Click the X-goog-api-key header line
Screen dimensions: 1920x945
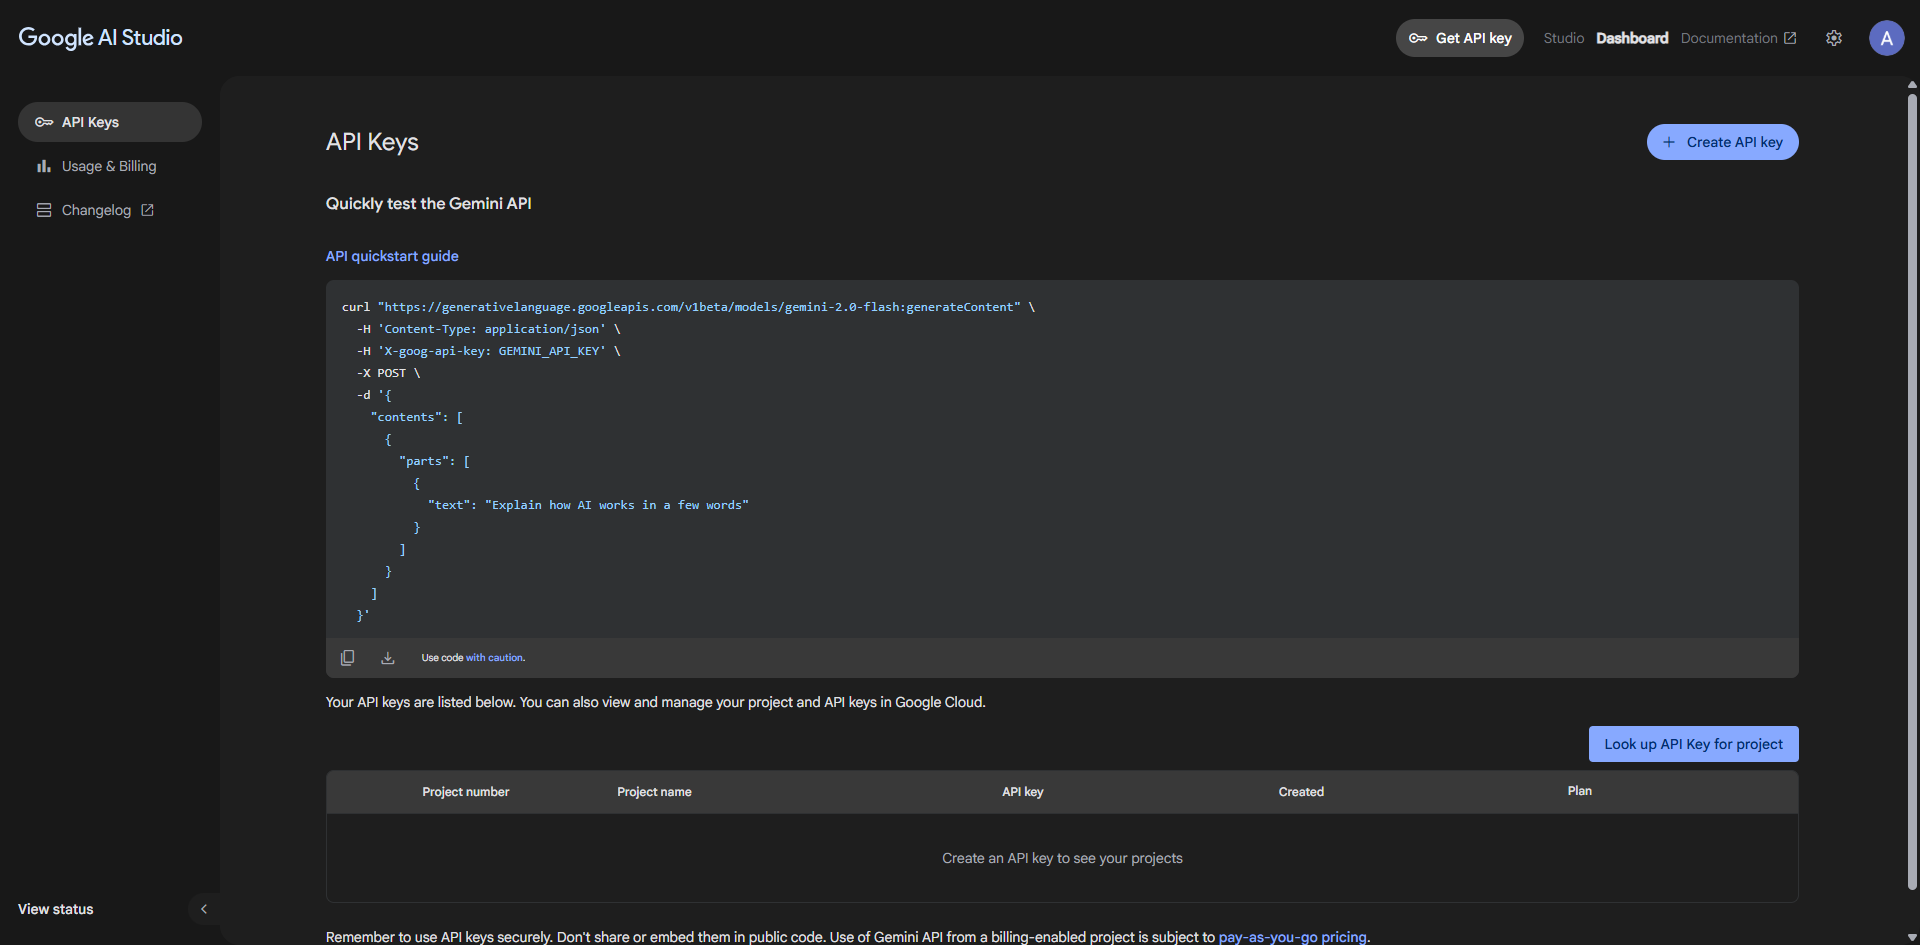[x=488, y=351]
